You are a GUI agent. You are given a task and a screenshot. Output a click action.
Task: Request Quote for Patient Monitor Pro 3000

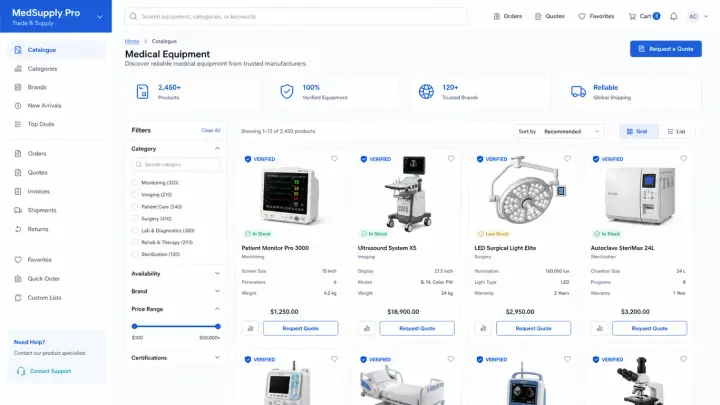point(300,328)
